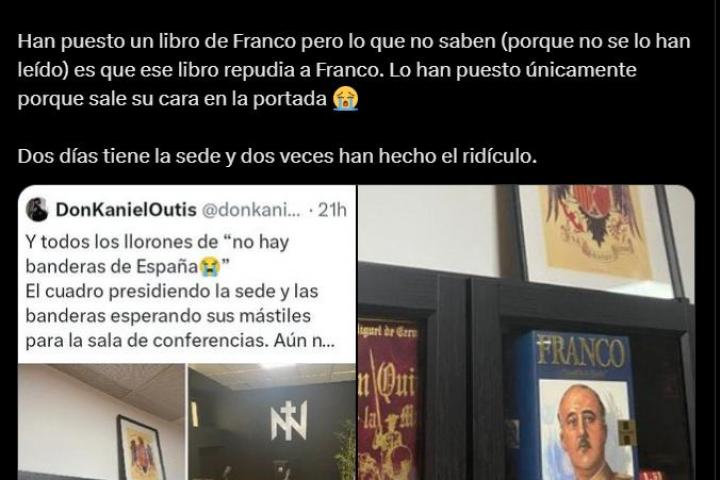The image size is (720, 480).
Task: Click the white NN logo on black wall
Action: tap(289, 420)
